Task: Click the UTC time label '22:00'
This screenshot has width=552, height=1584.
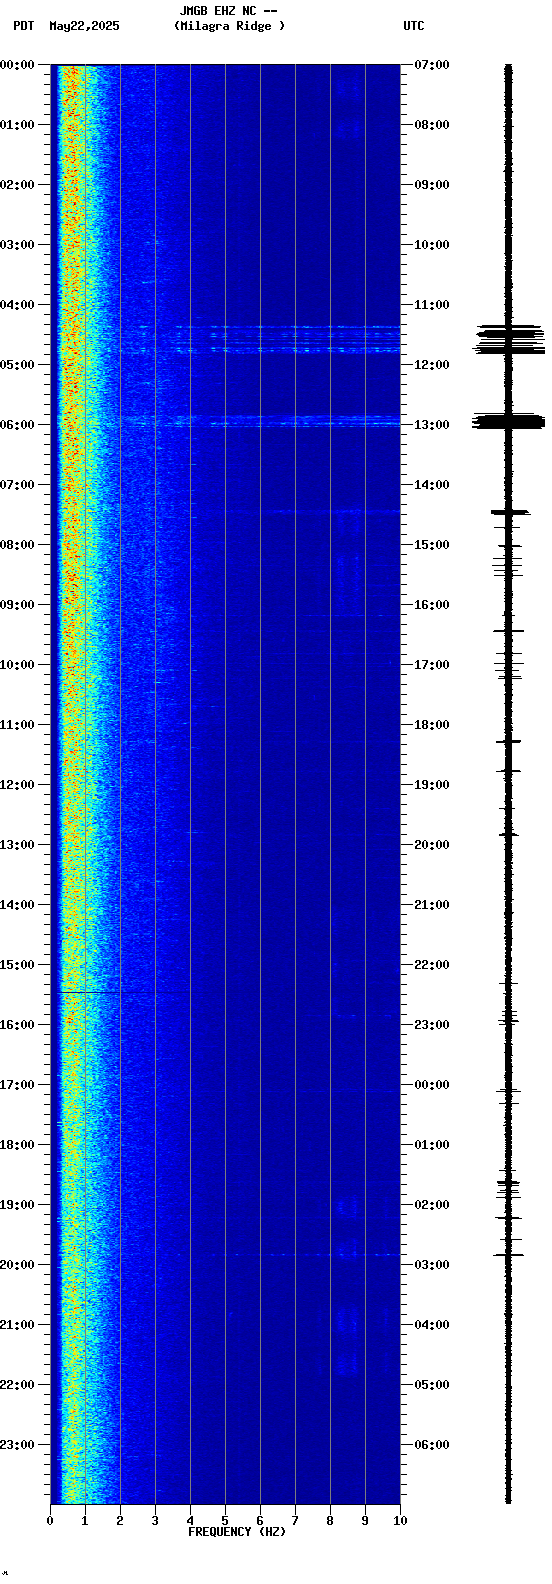Action: 432,965
